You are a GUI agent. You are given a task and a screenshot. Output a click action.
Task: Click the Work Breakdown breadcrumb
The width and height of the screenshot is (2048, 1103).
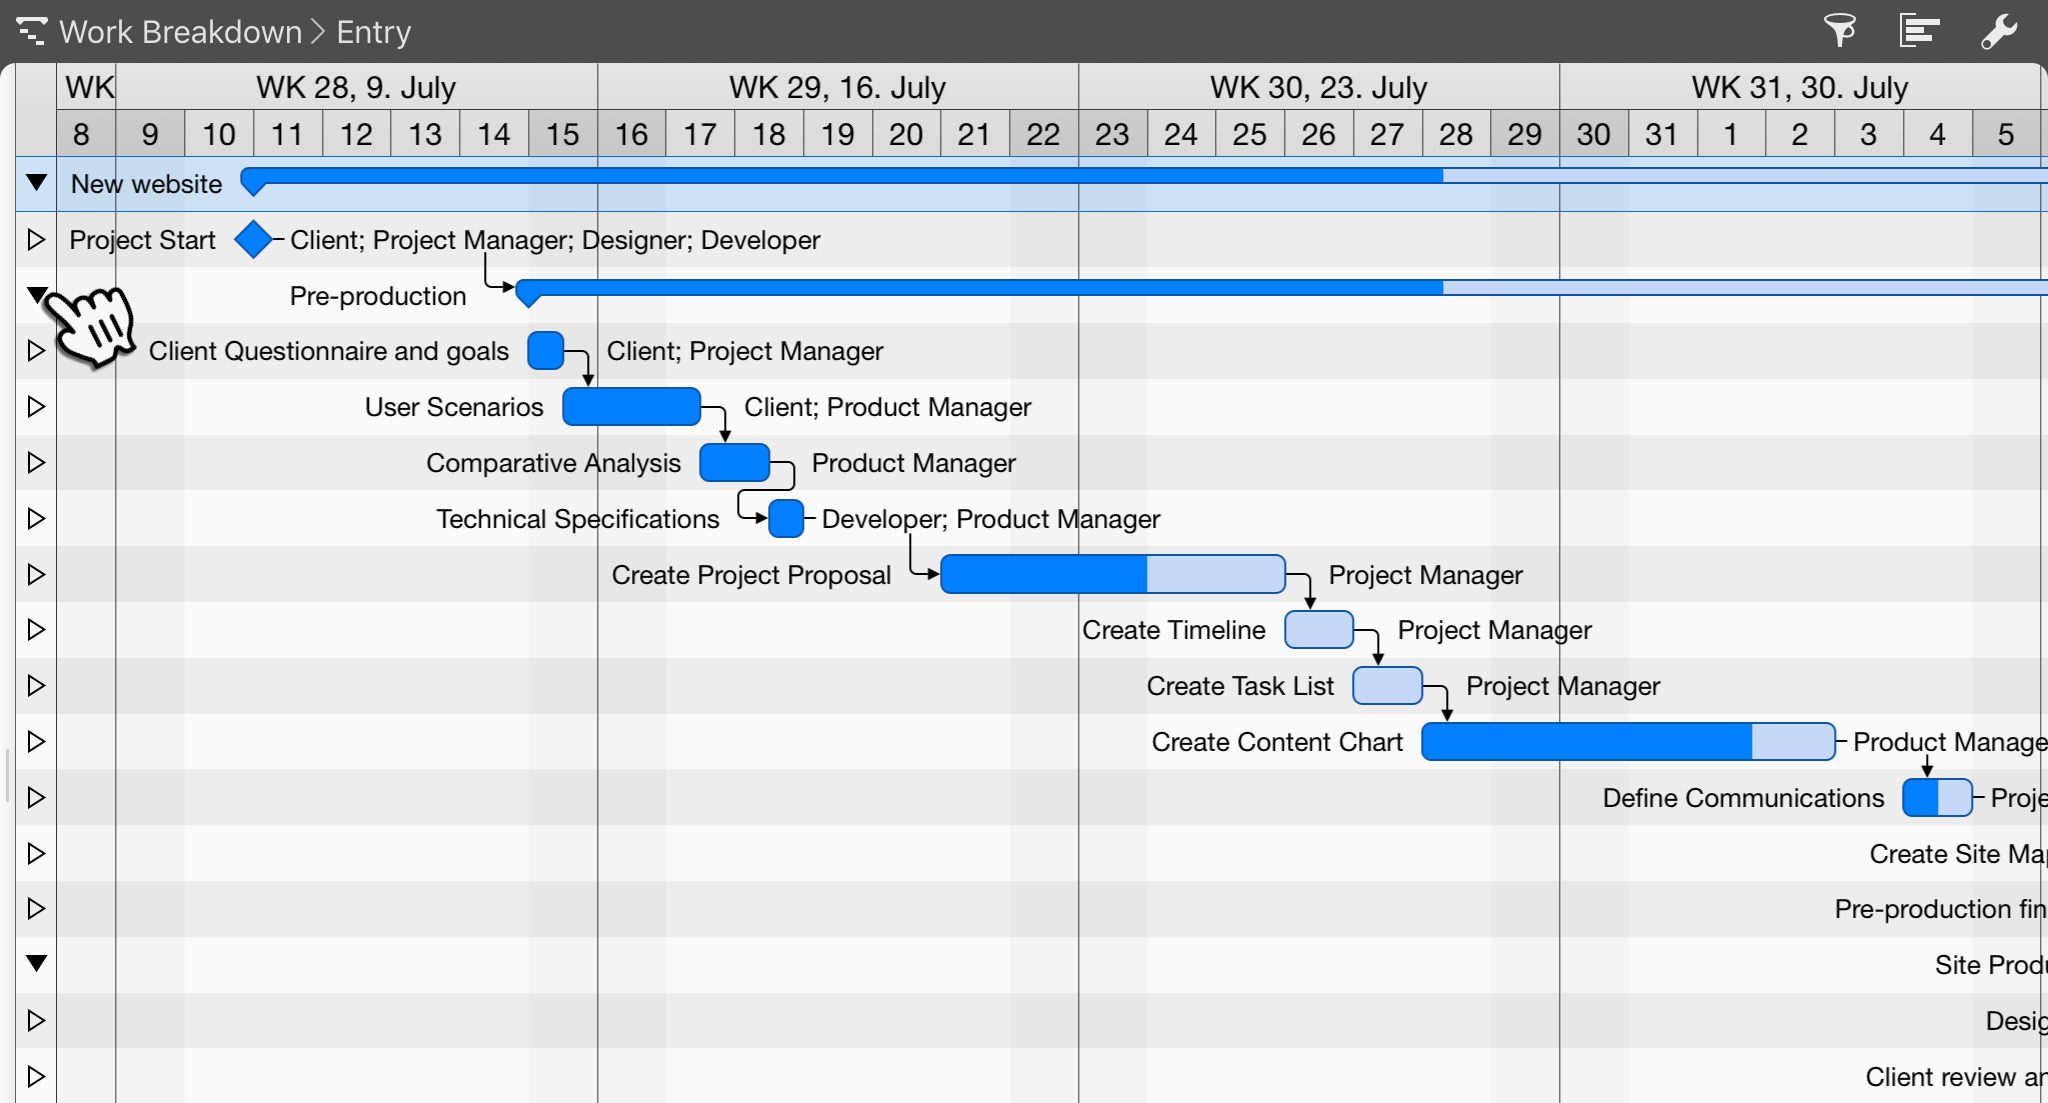pyautogui.click(x=180, y=32)
